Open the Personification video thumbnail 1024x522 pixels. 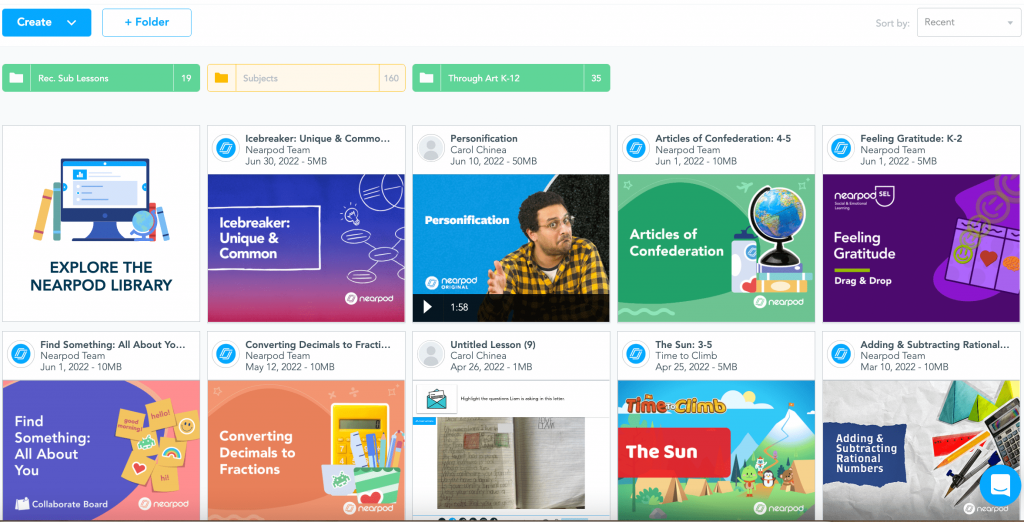[511, 248]
